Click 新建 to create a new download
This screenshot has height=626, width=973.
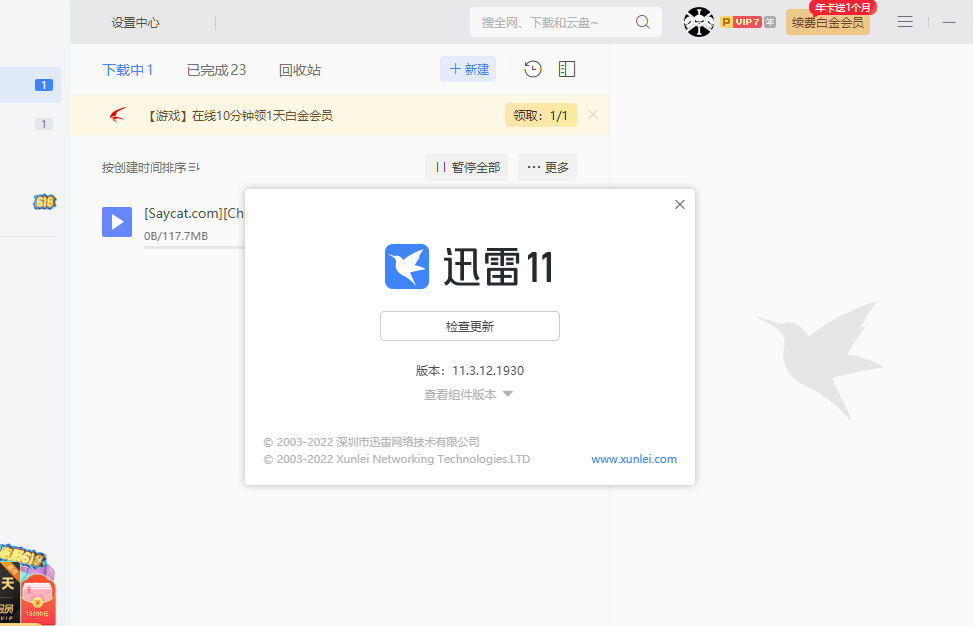(468, 69)
